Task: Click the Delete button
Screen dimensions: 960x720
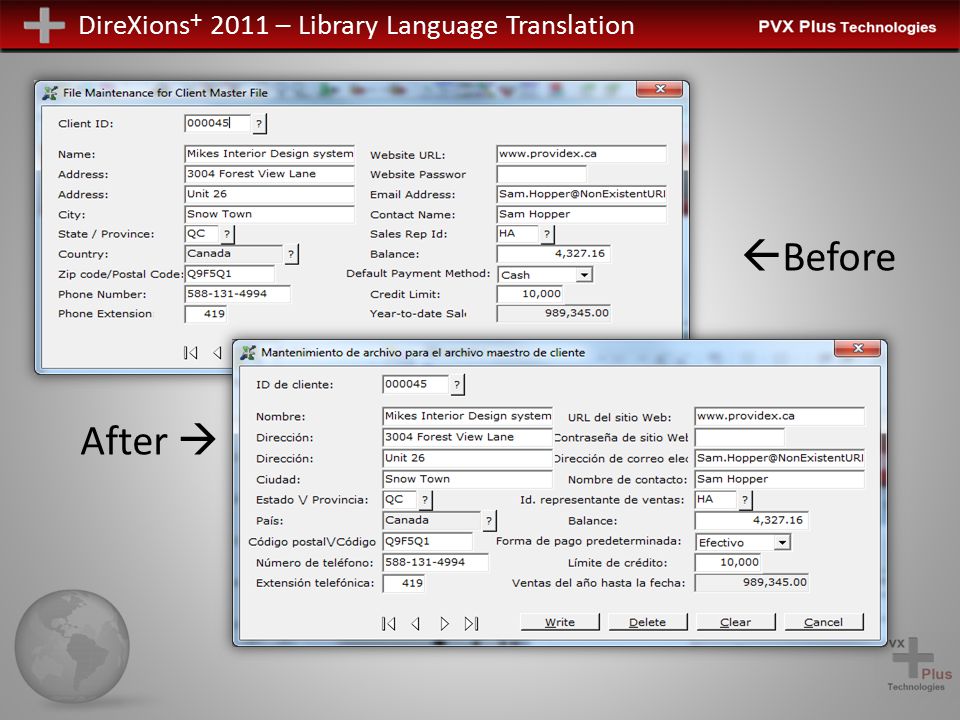Action: pos(647,622)
